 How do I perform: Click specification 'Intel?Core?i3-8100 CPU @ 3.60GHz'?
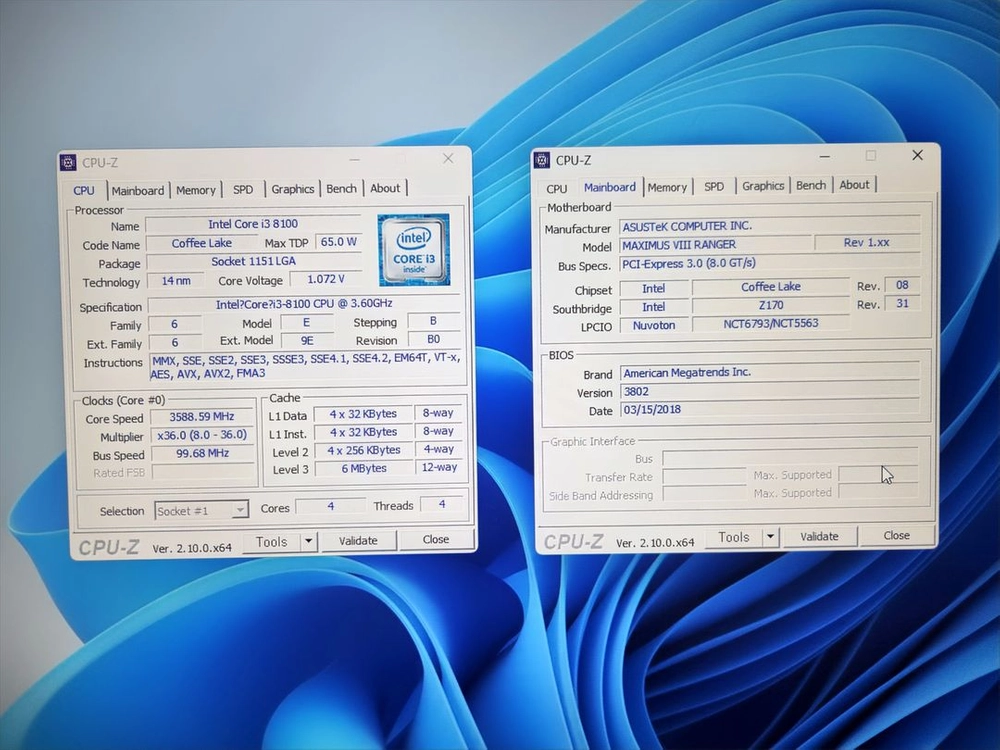pos(304,304)
